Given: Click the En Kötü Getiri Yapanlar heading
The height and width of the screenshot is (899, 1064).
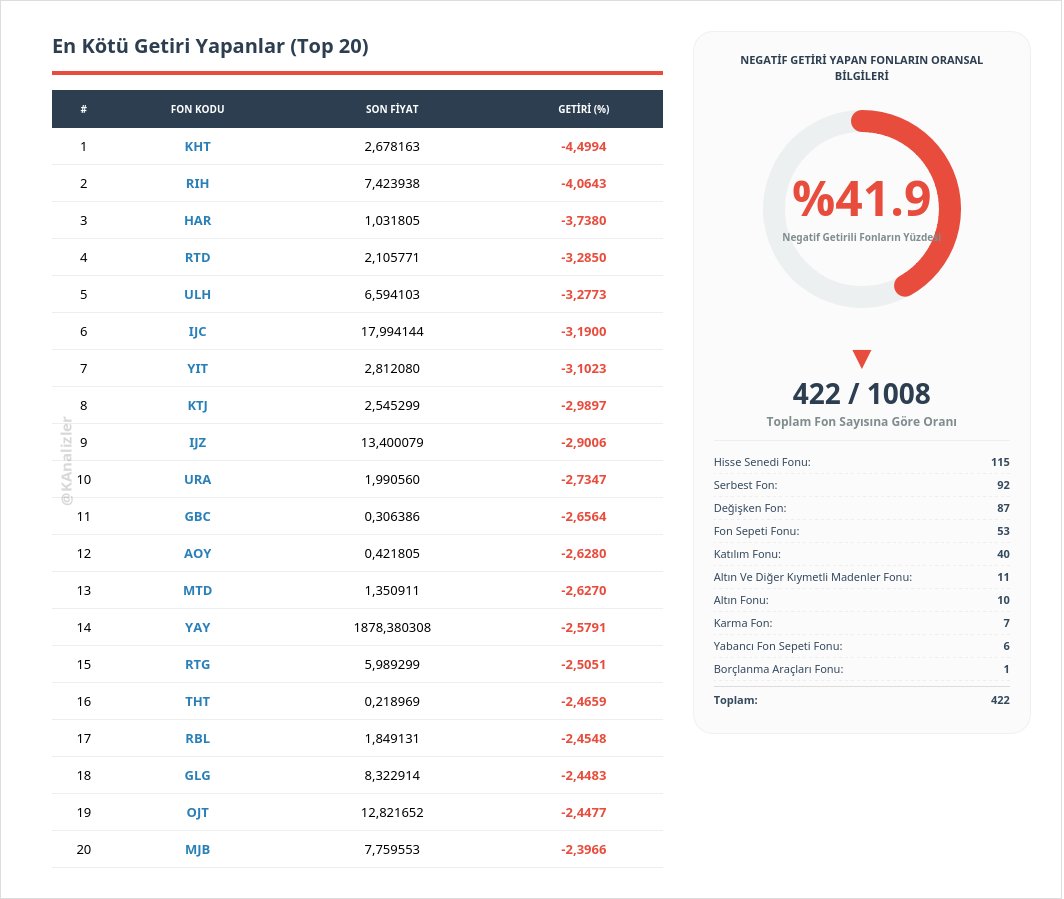Looking at the screenshot, I should 210,46.
